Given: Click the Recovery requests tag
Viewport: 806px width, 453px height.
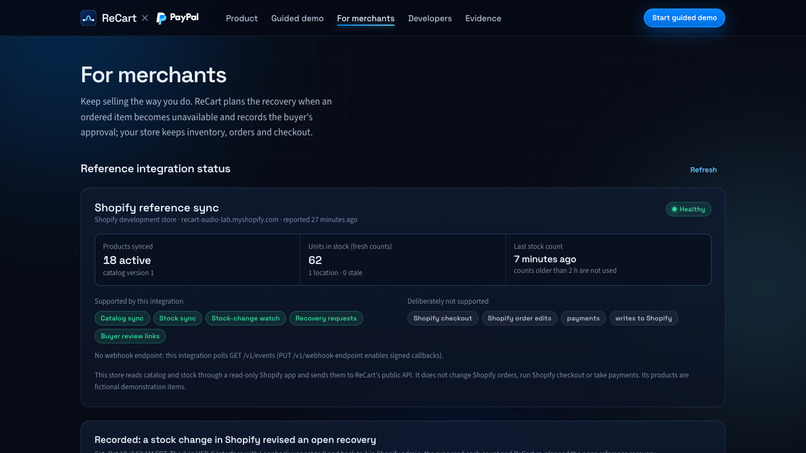Looking at the screenshot, I should coord(326,318).
